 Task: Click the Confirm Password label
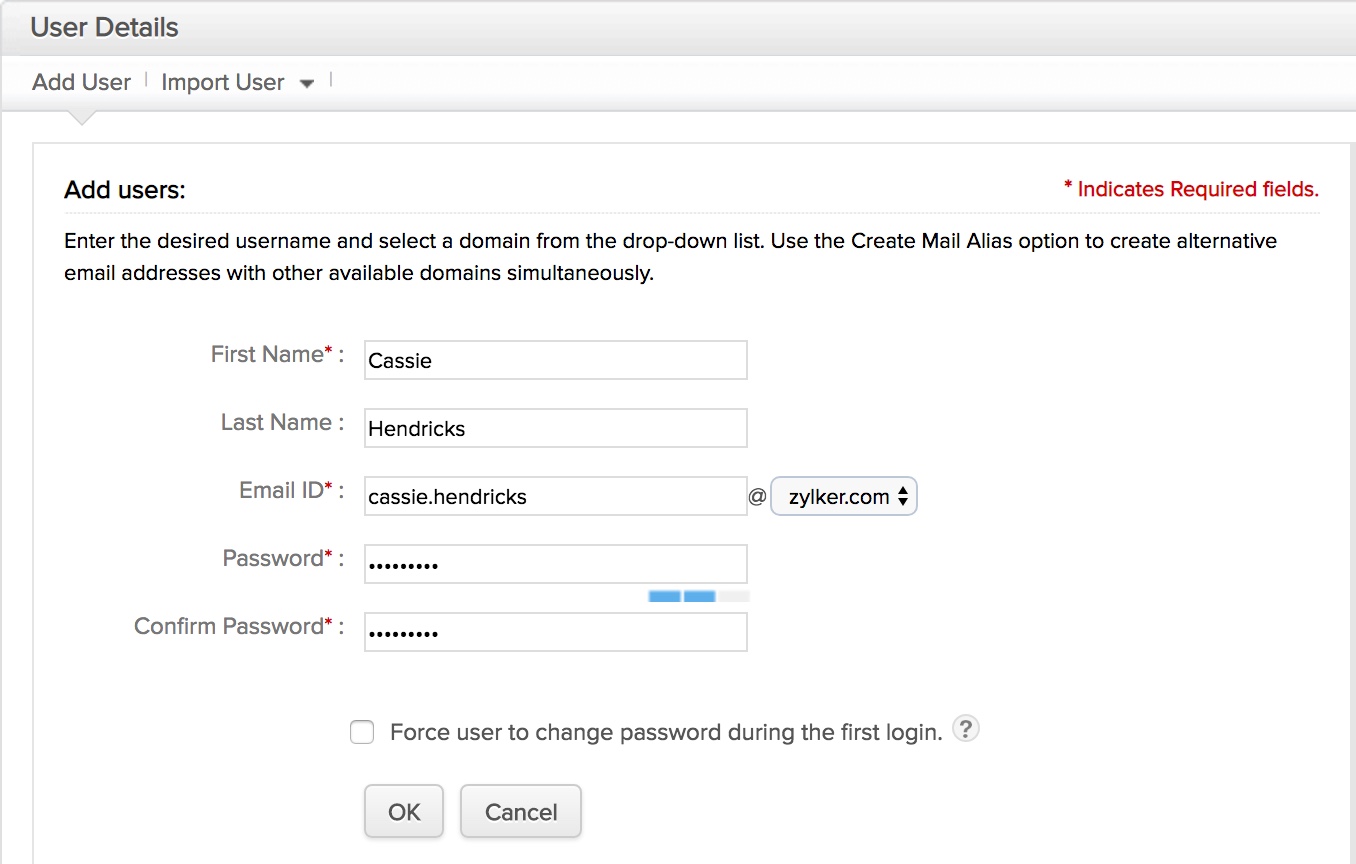click(x=229, y=626)
